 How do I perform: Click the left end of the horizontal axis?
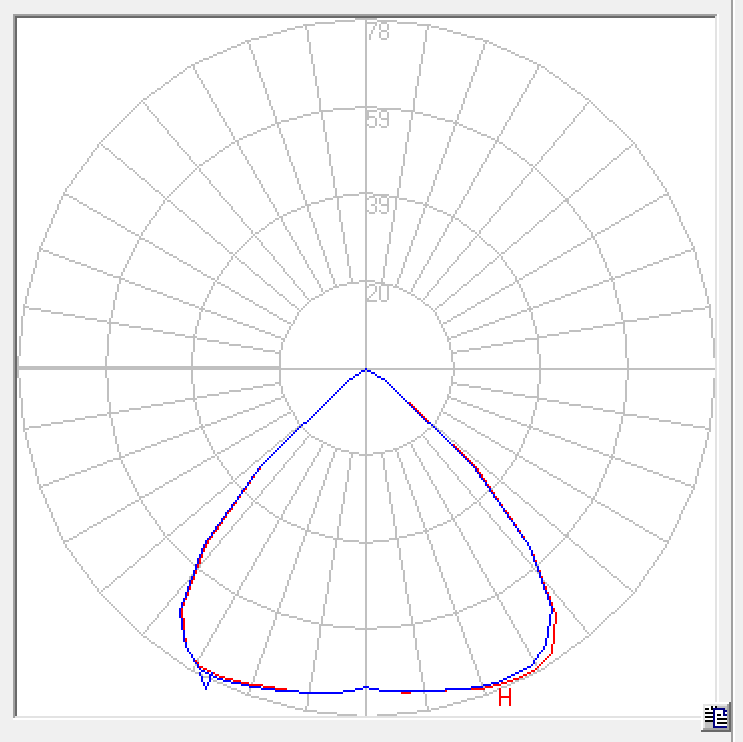point(22,368)
